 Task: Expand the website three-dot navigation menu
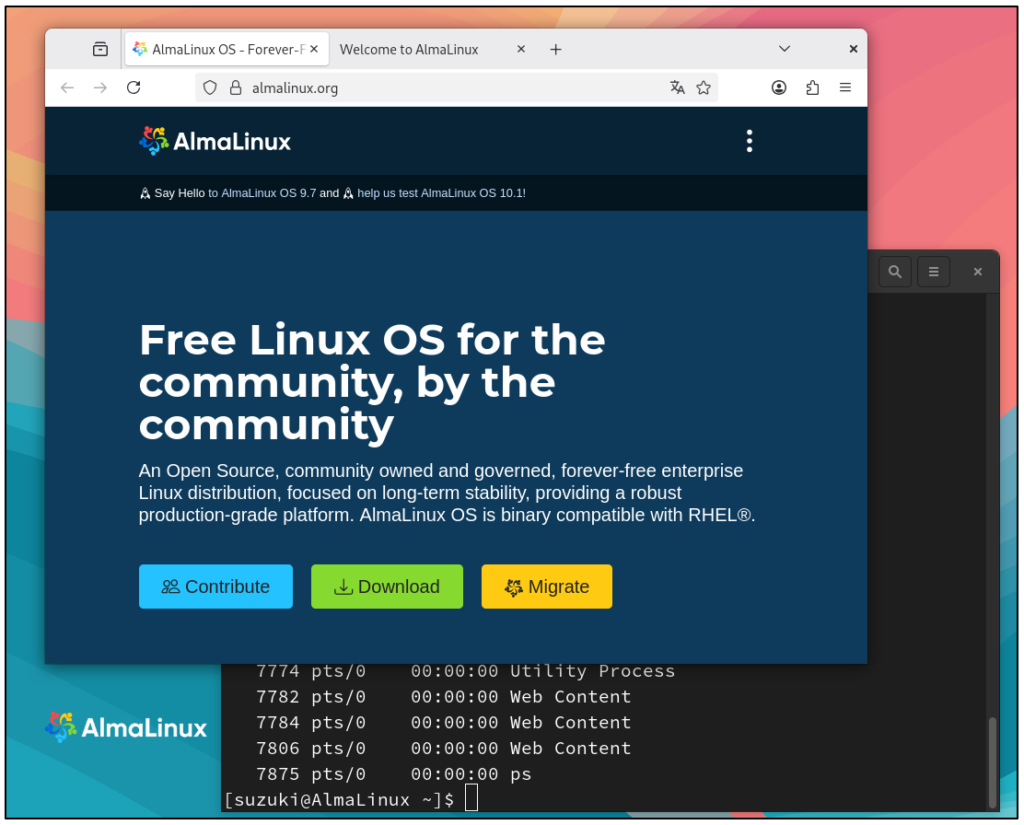(749, 141)
